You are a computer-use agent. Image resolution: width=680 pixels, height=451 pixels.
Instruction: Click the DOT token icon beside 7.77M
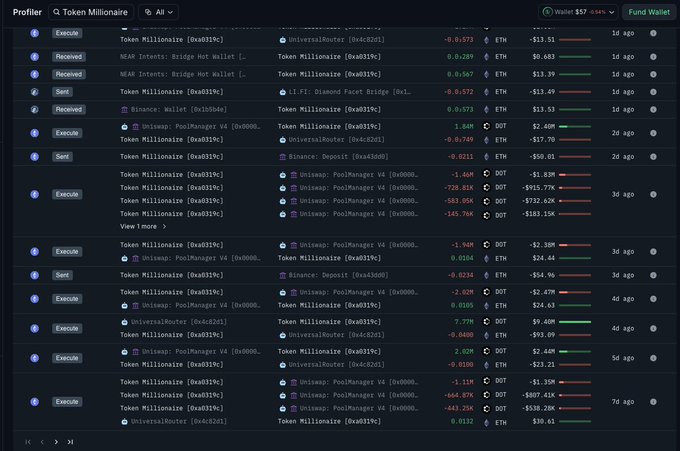487,321
